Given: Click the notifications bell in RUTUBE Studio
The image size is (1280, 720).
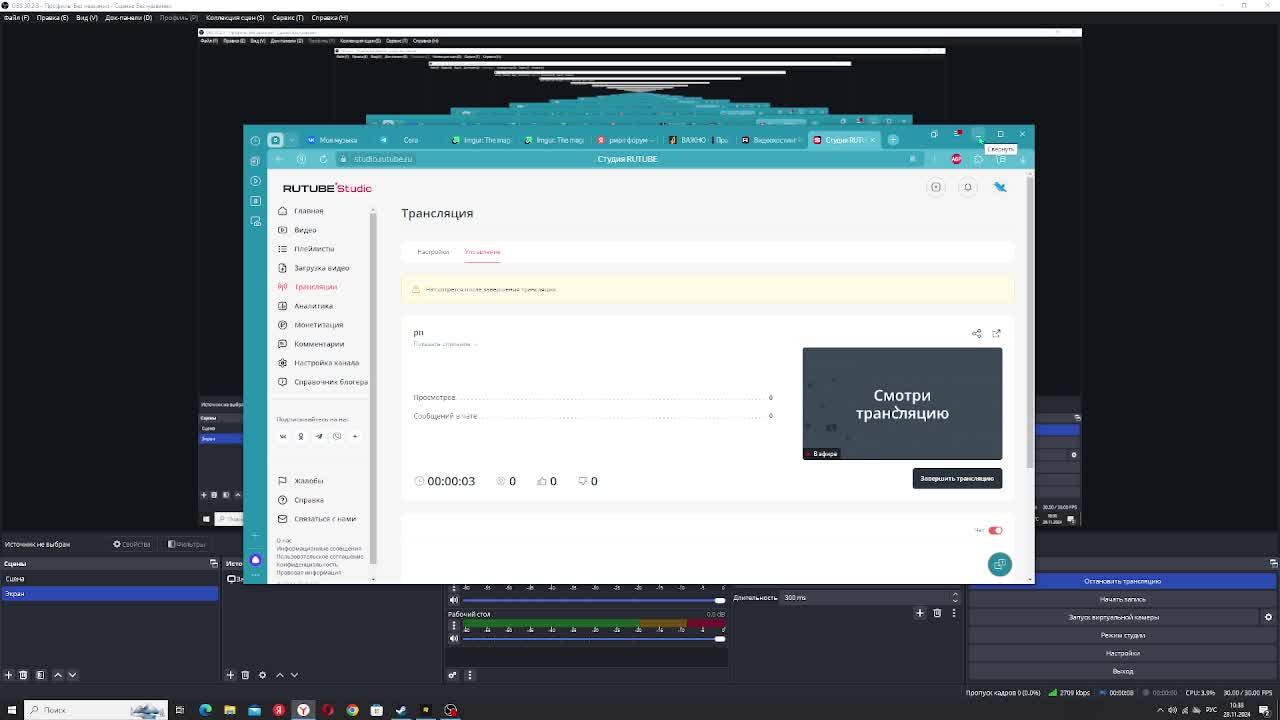Looking at the screenshot, I should point(967,187).
